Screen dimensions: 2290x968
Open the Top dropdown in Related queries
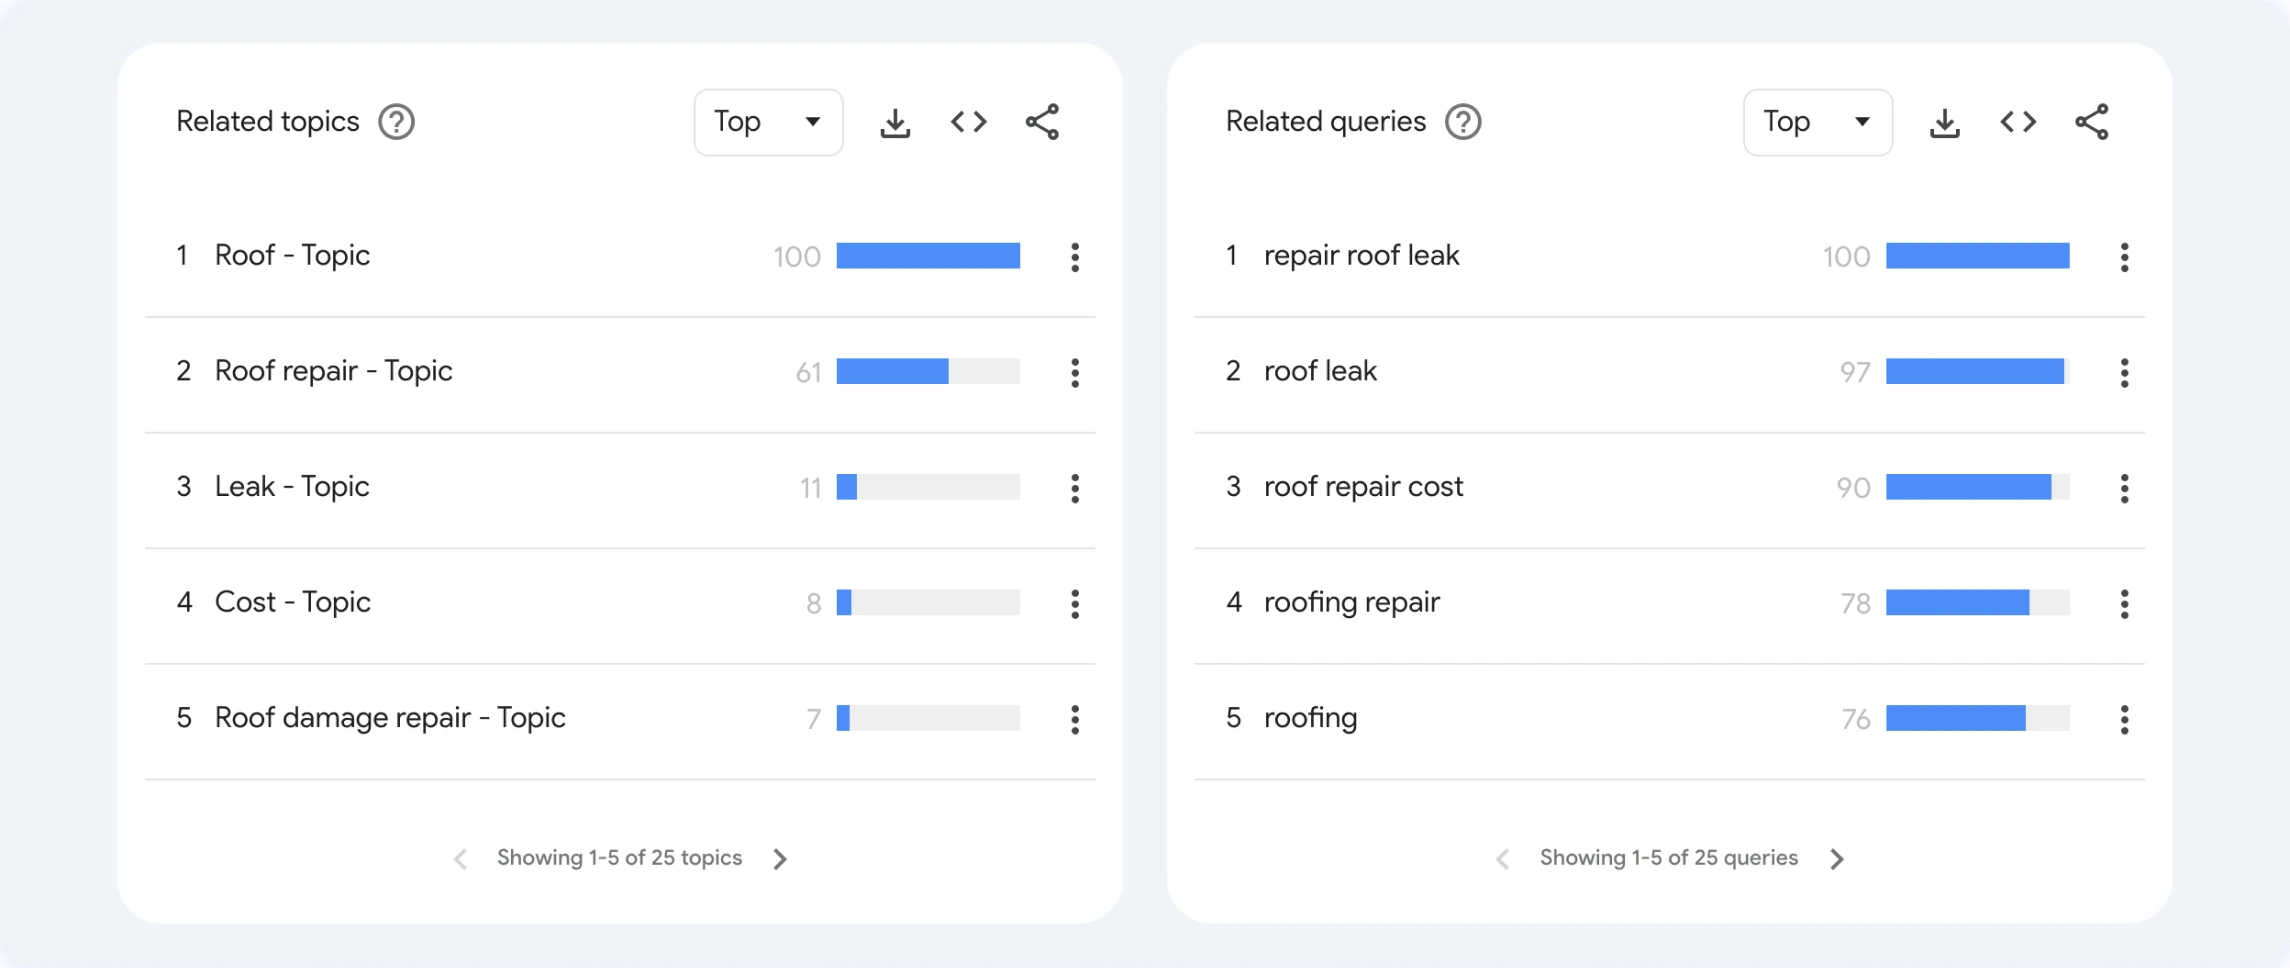coord(1817,122)
